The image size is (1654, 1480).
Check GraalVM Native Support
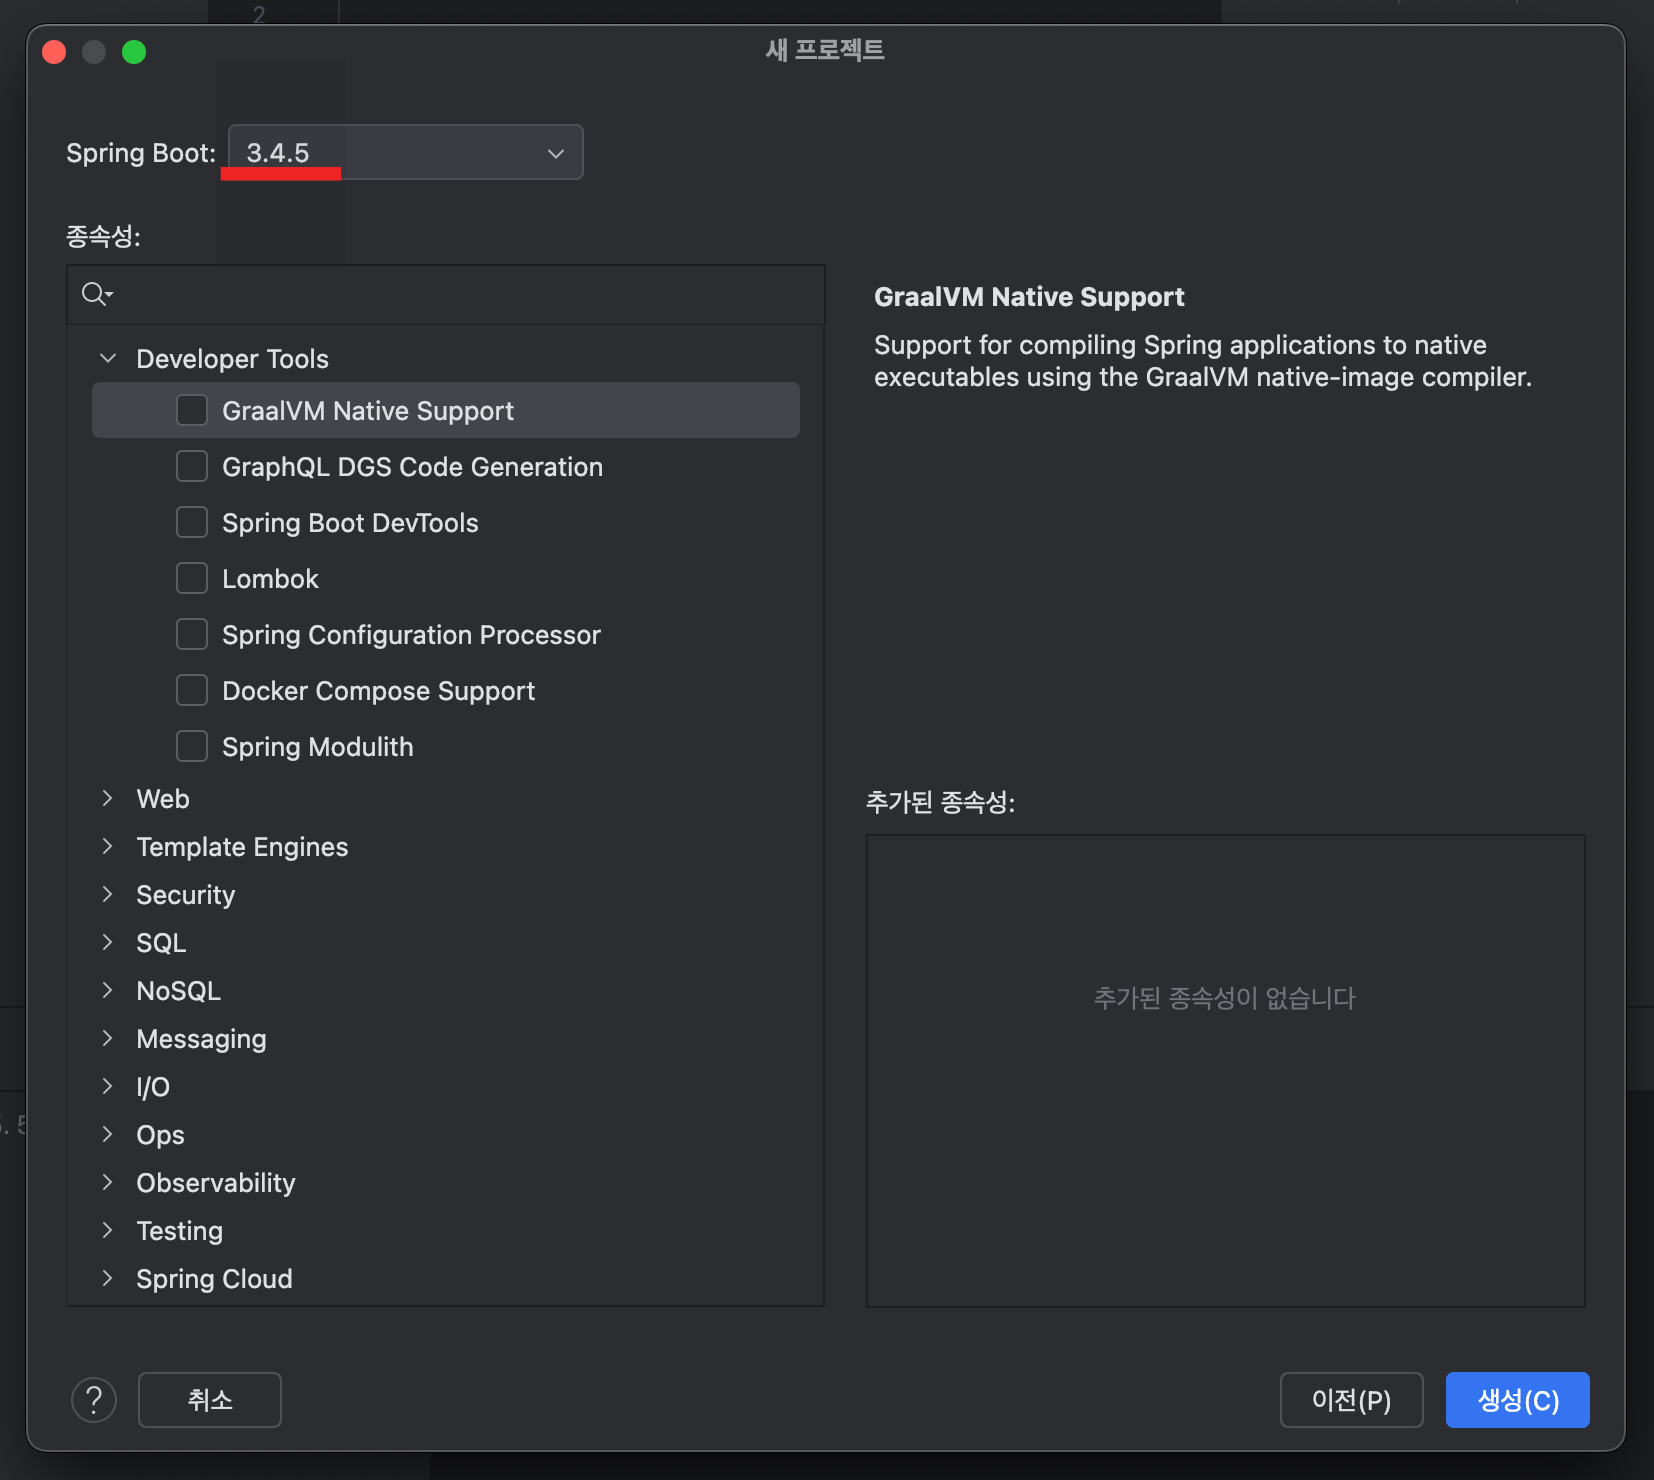point(192,410)
